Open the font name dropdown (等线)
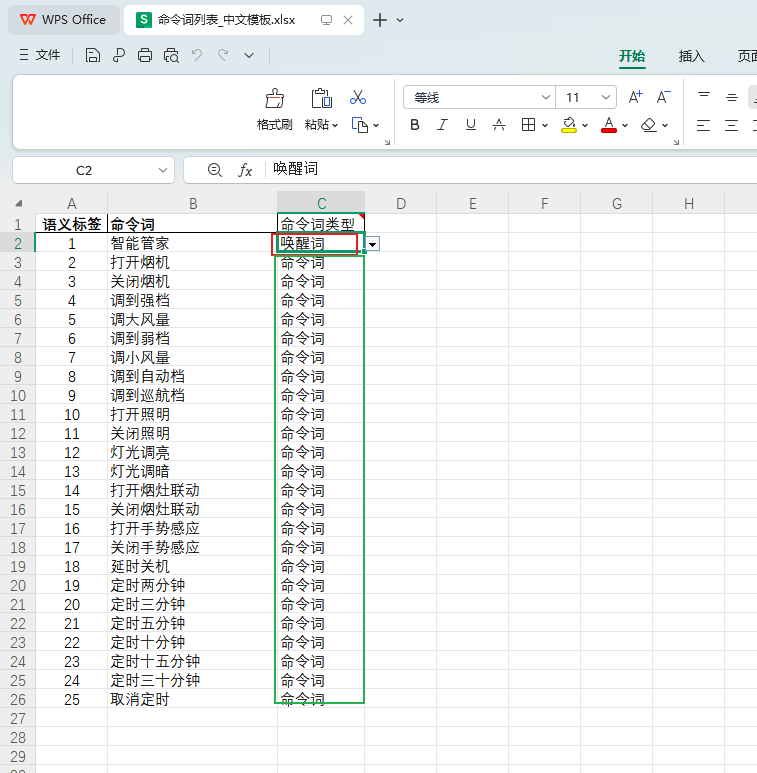The image size is (757, 773). pos(546,97)
